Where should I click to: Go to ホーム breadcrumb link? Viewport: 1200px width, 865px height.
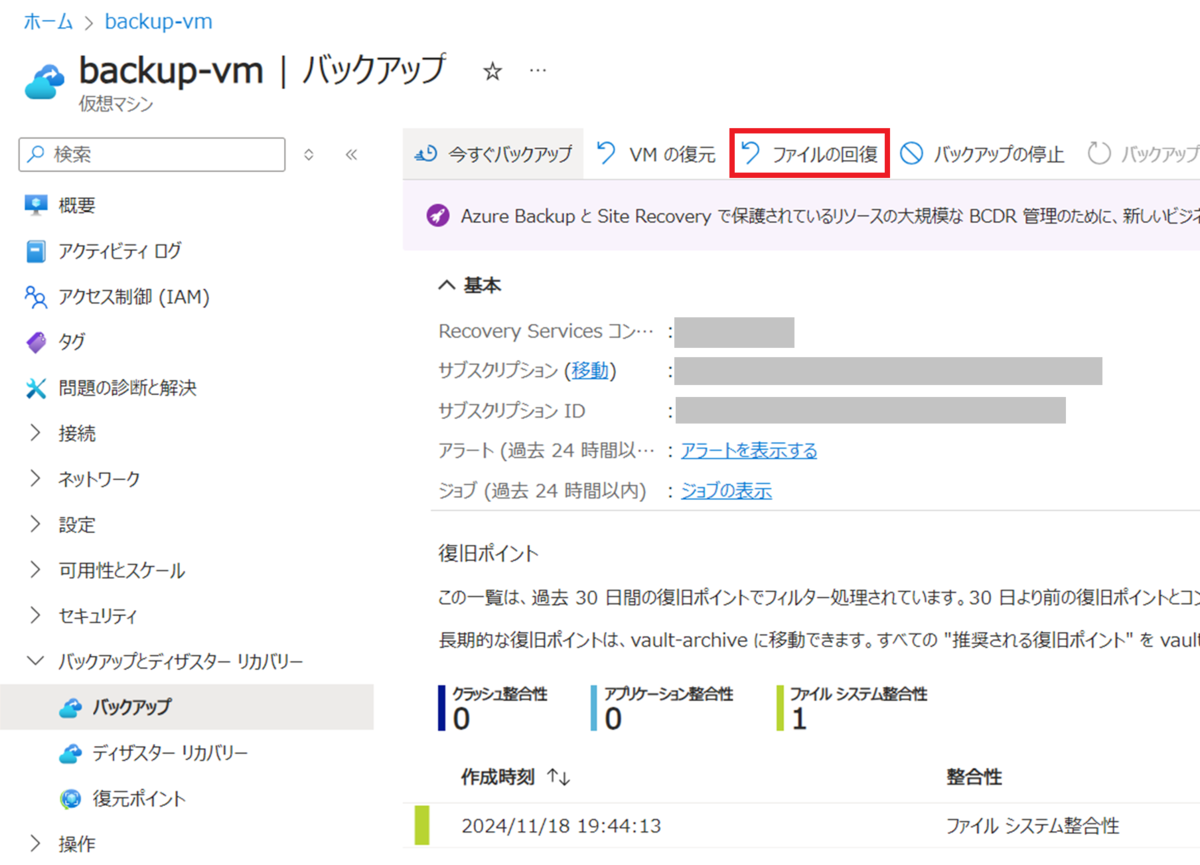point(47,21)
